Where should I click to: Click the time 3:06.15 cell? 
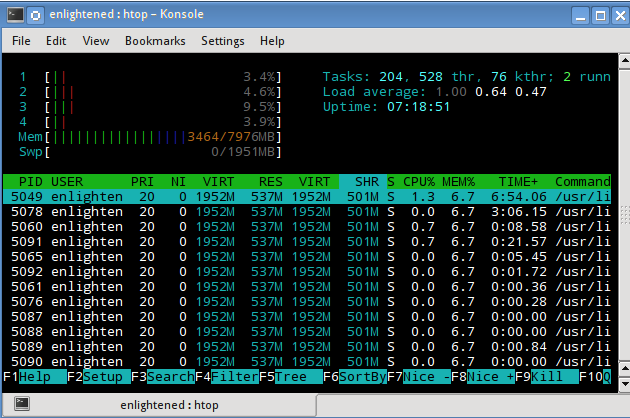pyautogui.click(x=519, y=211)
